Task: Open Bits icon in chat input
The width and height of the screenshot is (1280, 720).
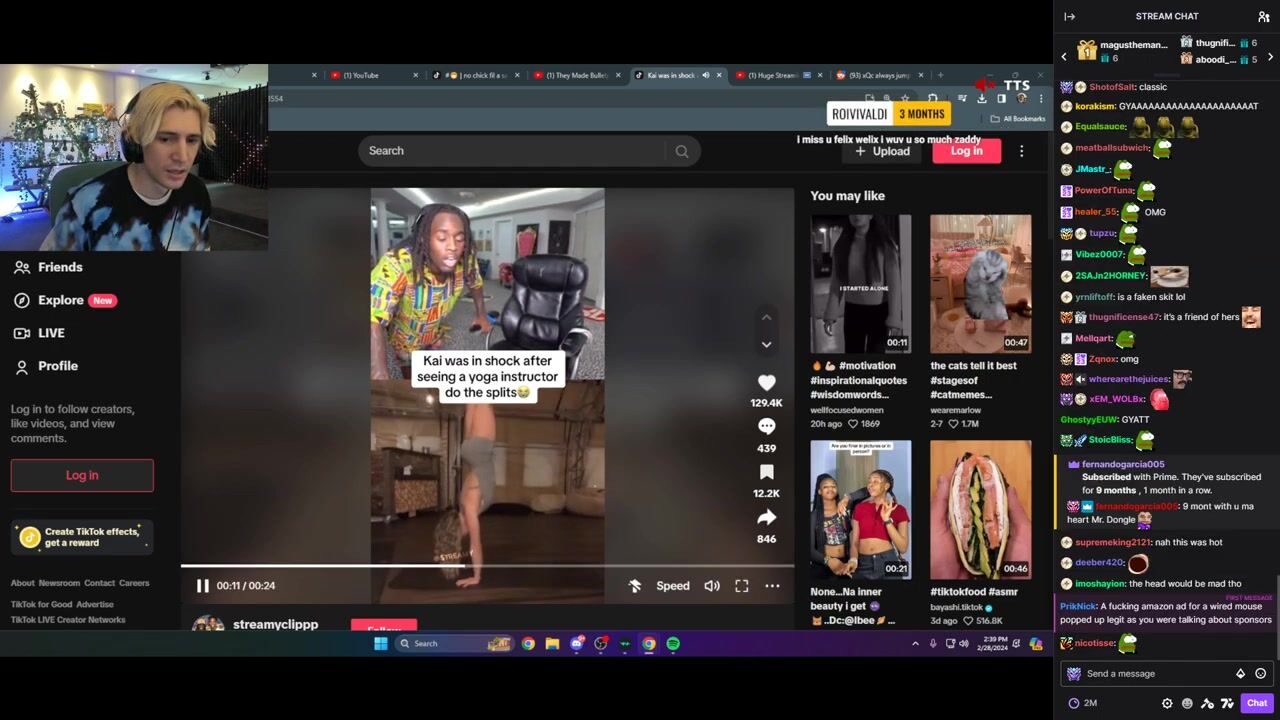Action: pos(1241,674)
